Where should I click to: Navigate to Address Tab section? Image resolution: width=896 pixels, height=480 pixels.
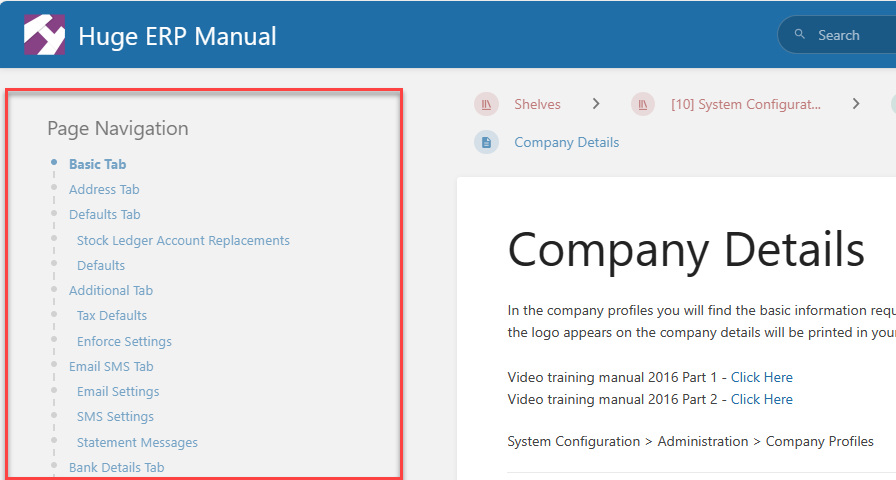click(x=104, y=189)
